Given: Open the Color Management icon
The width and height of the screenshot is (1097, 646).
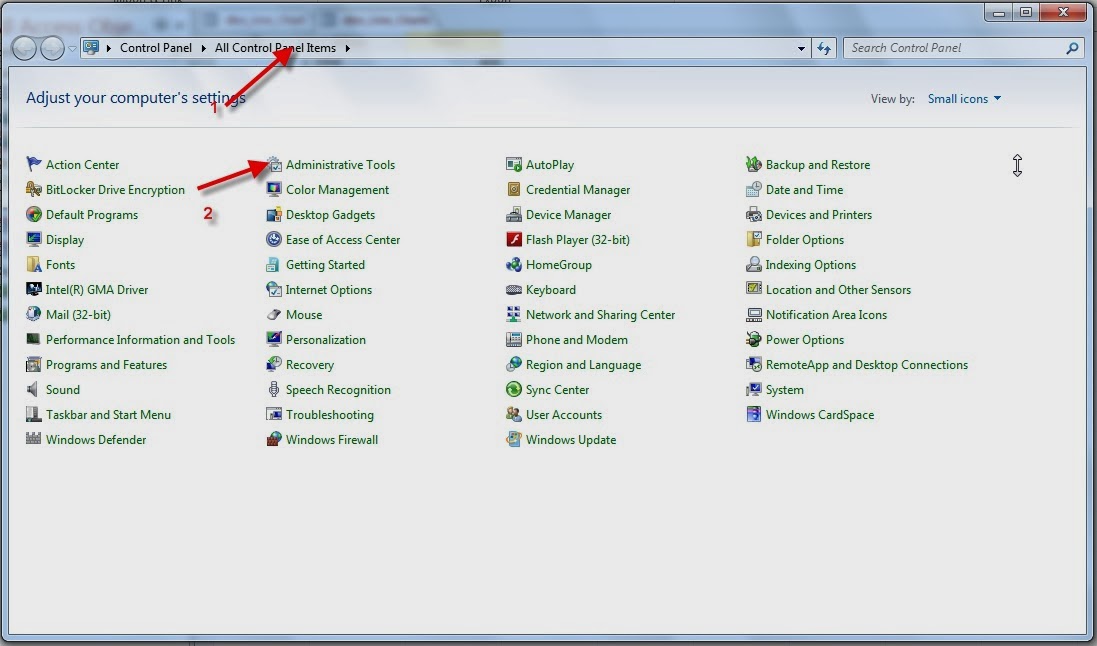Looking at the screenshot, I should tap(274, 190).
